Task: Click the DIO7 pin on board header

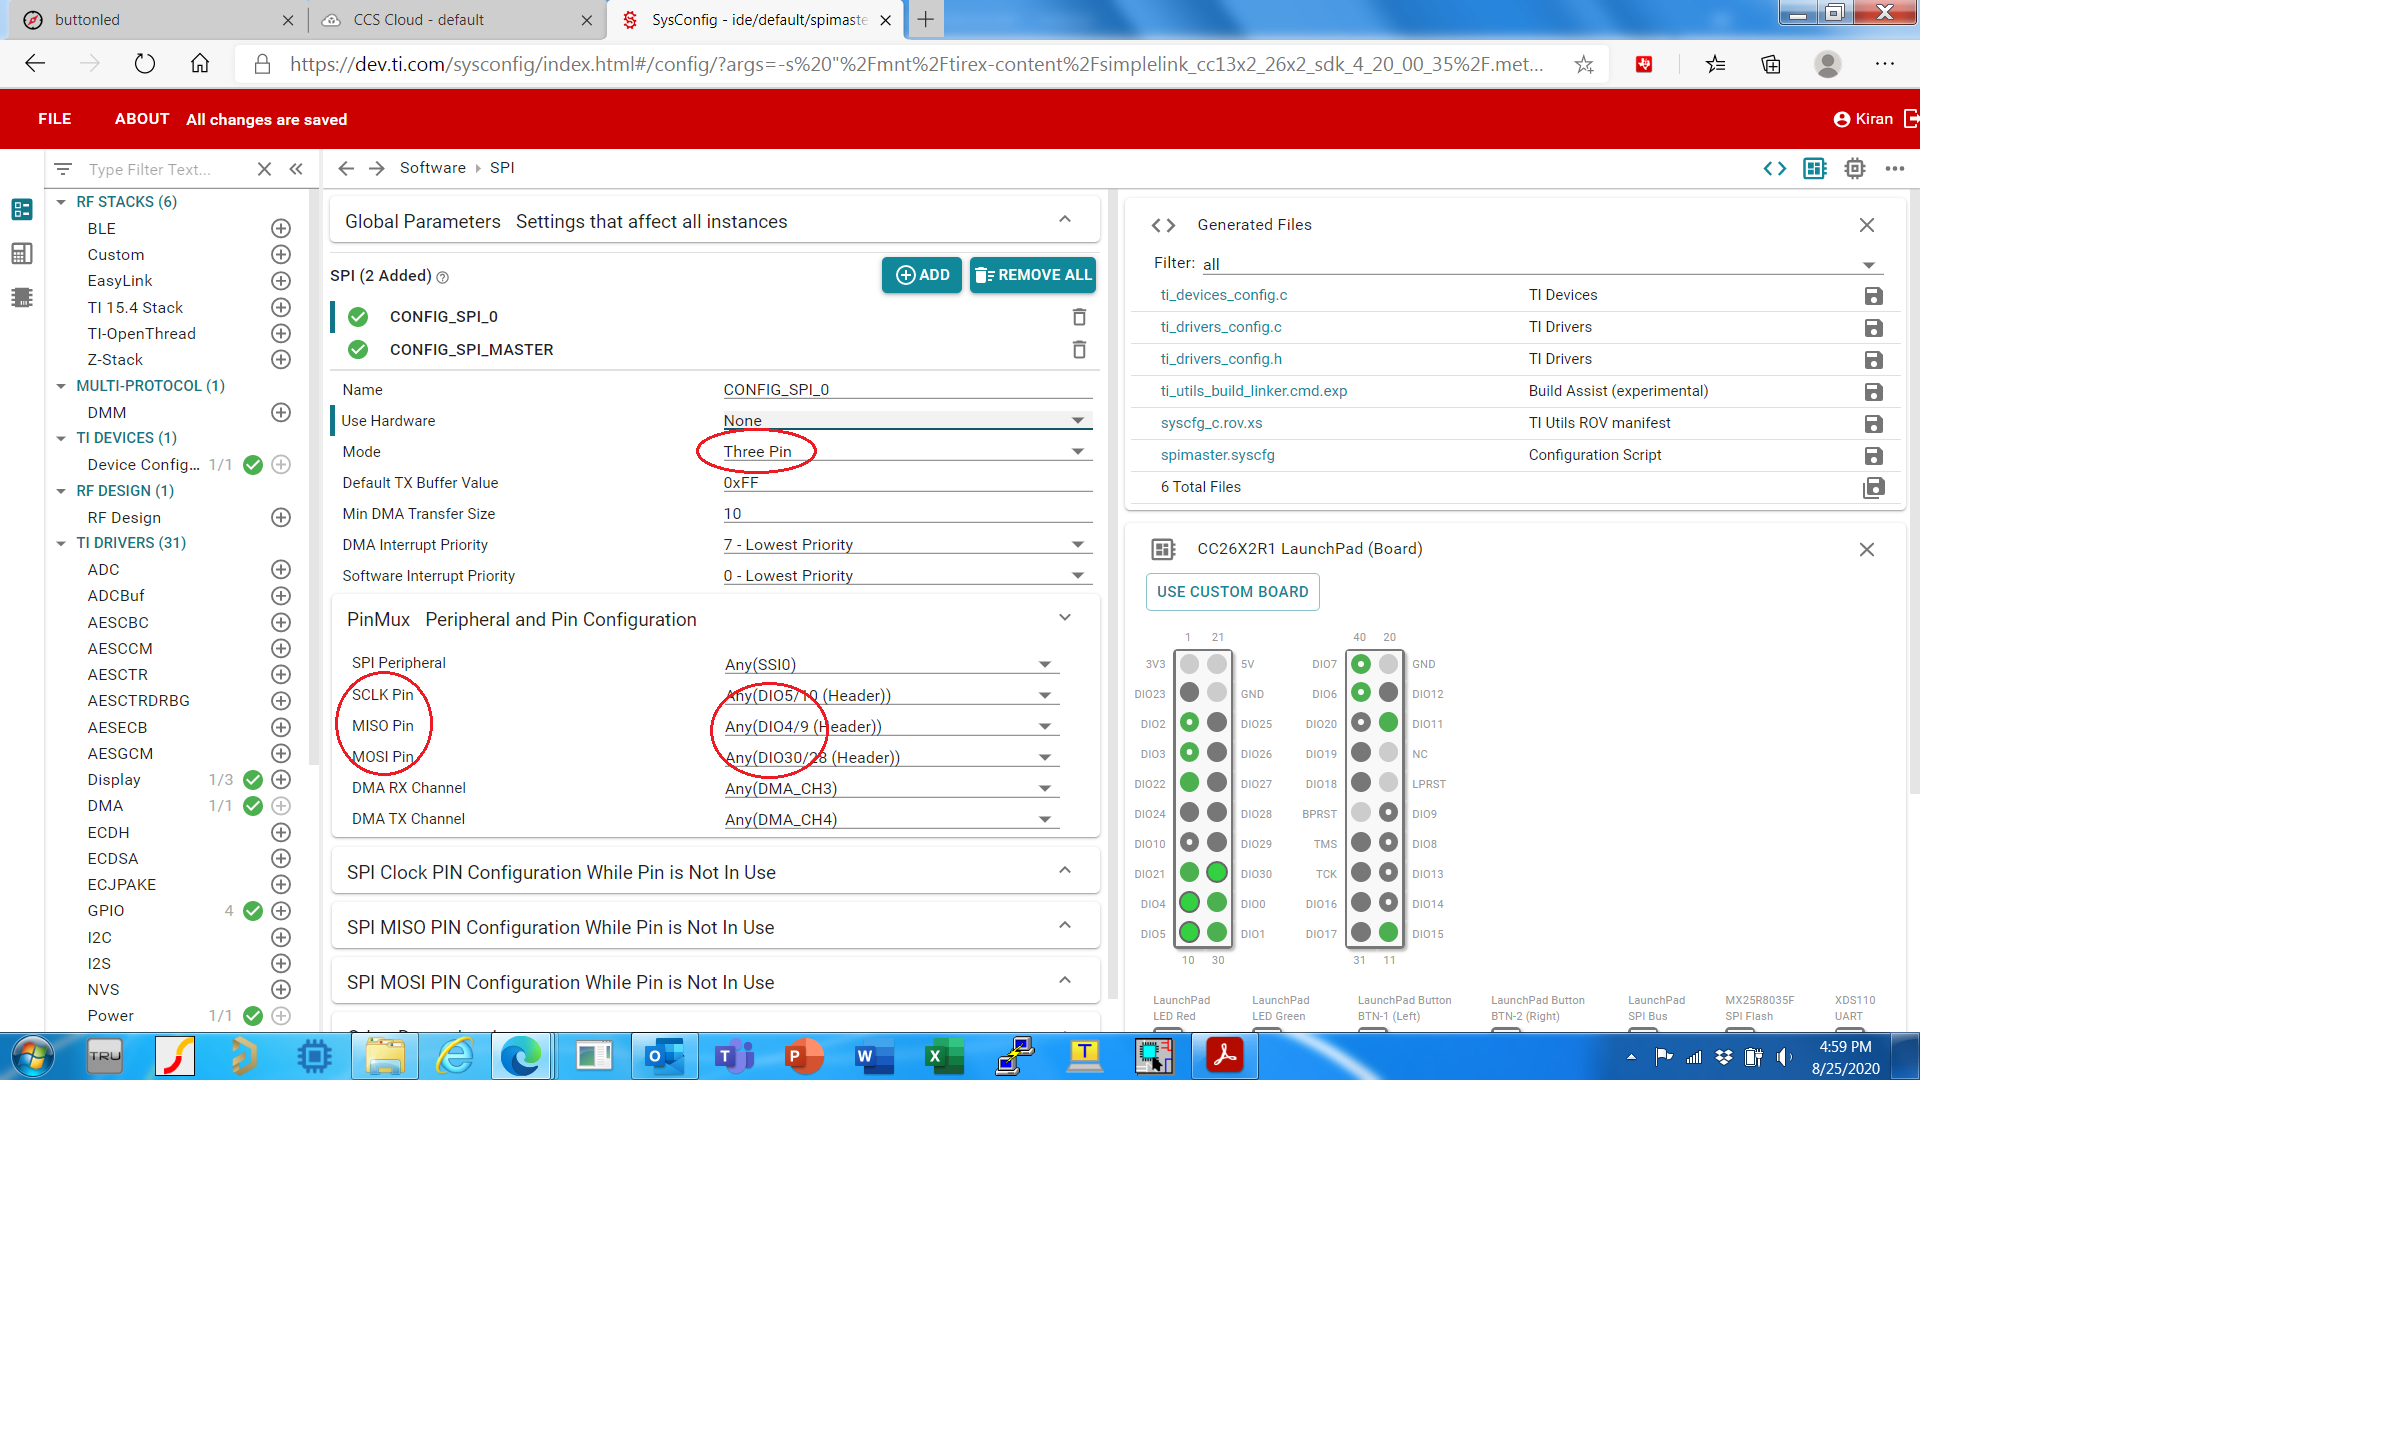Action: tap(1360, 664)
